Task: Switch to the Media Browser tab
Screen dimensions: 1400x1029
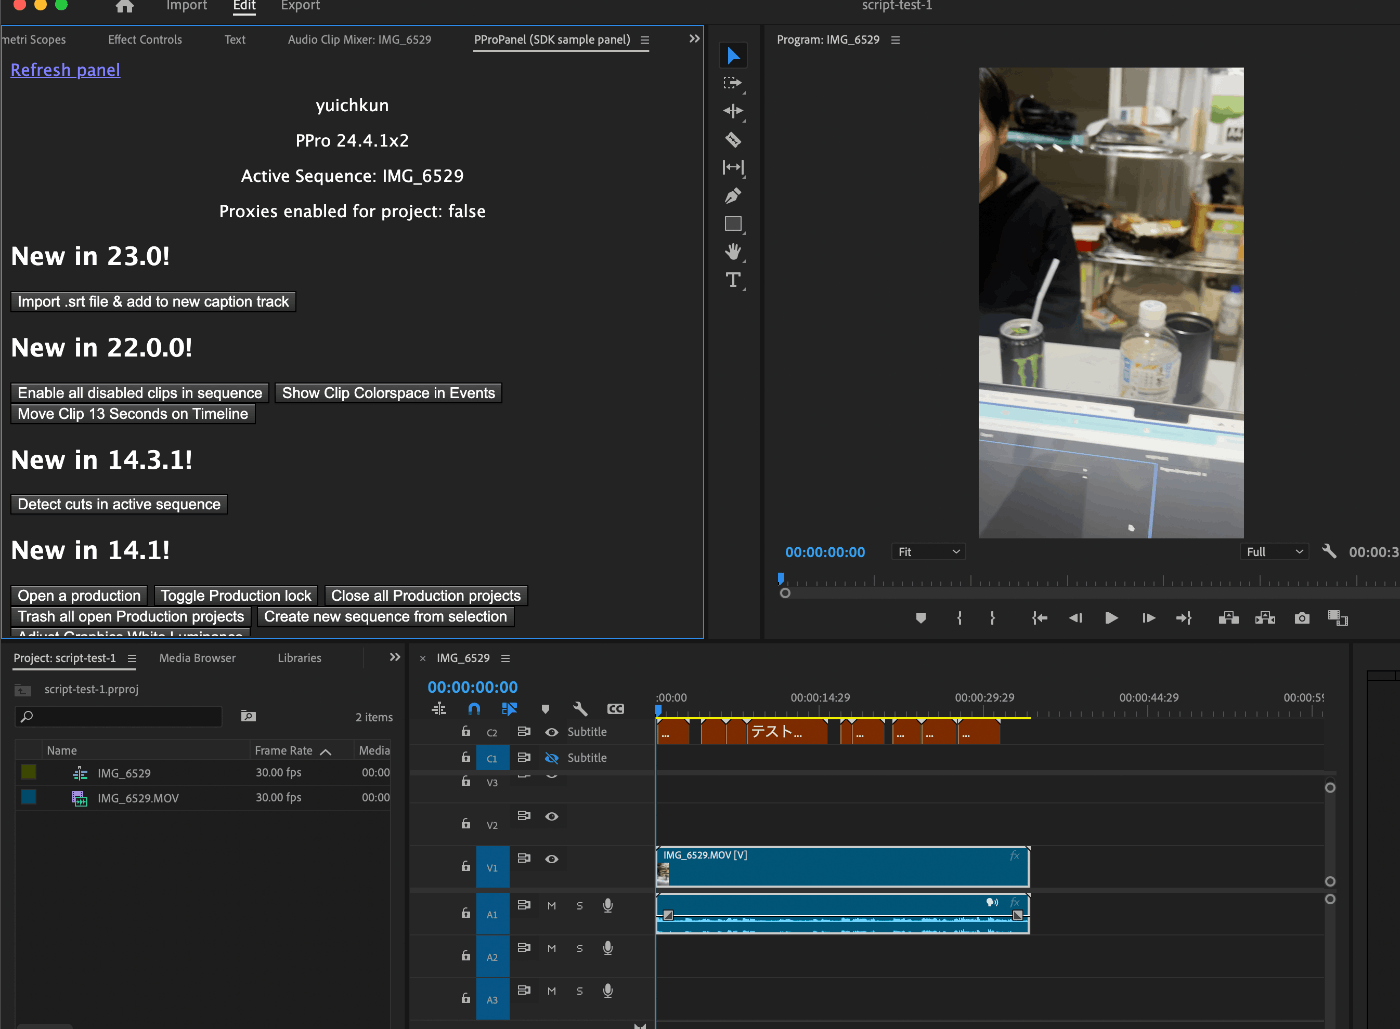Action: click(197, 658)
